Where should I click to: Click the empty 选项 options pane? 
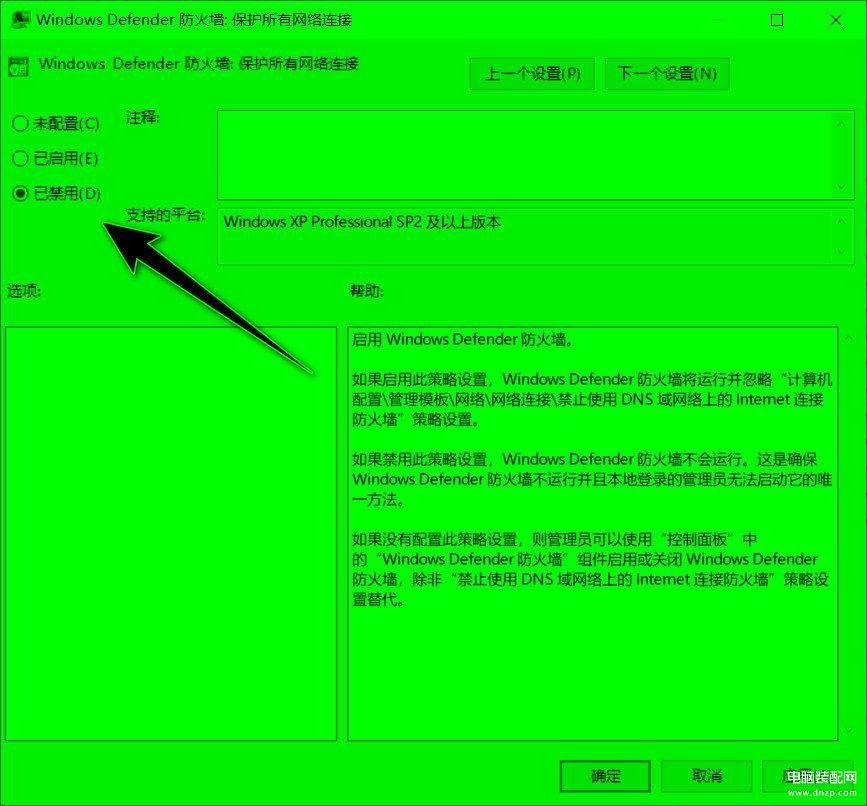pos(171,533)
